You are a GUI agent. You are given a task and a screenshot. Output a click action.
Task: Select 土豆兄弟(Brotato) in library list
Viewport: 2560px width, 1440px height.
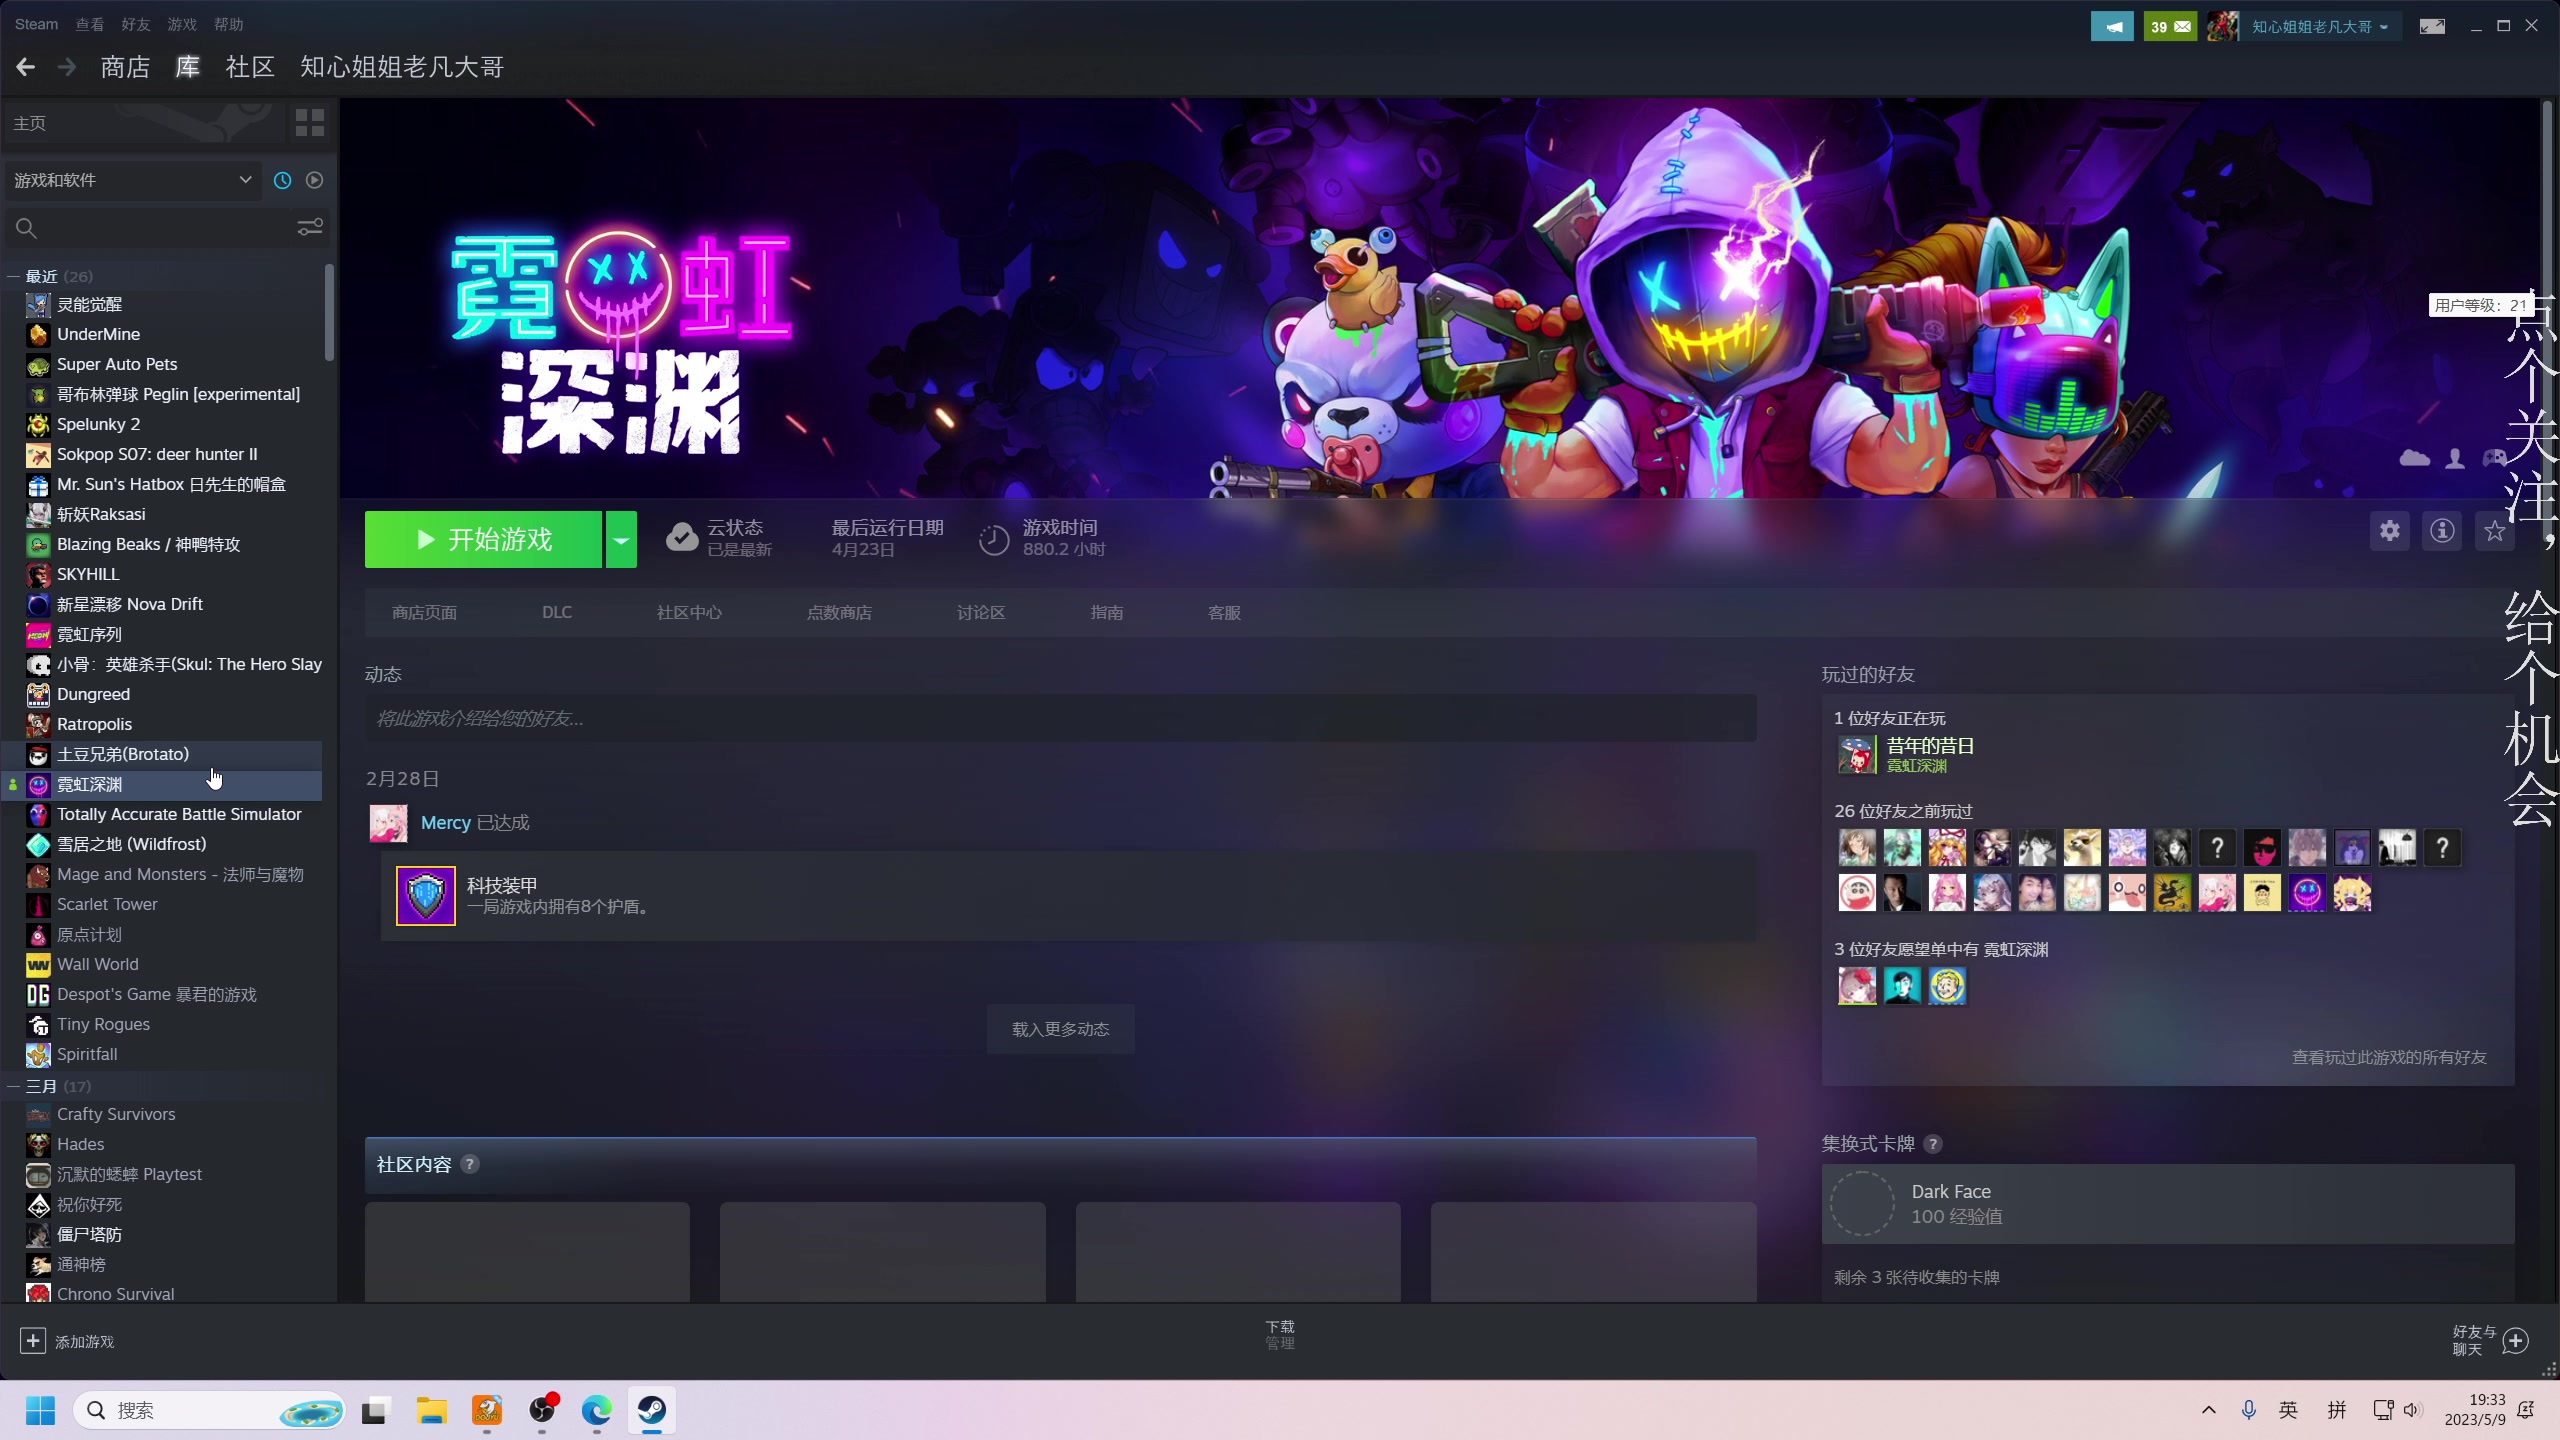163,754
